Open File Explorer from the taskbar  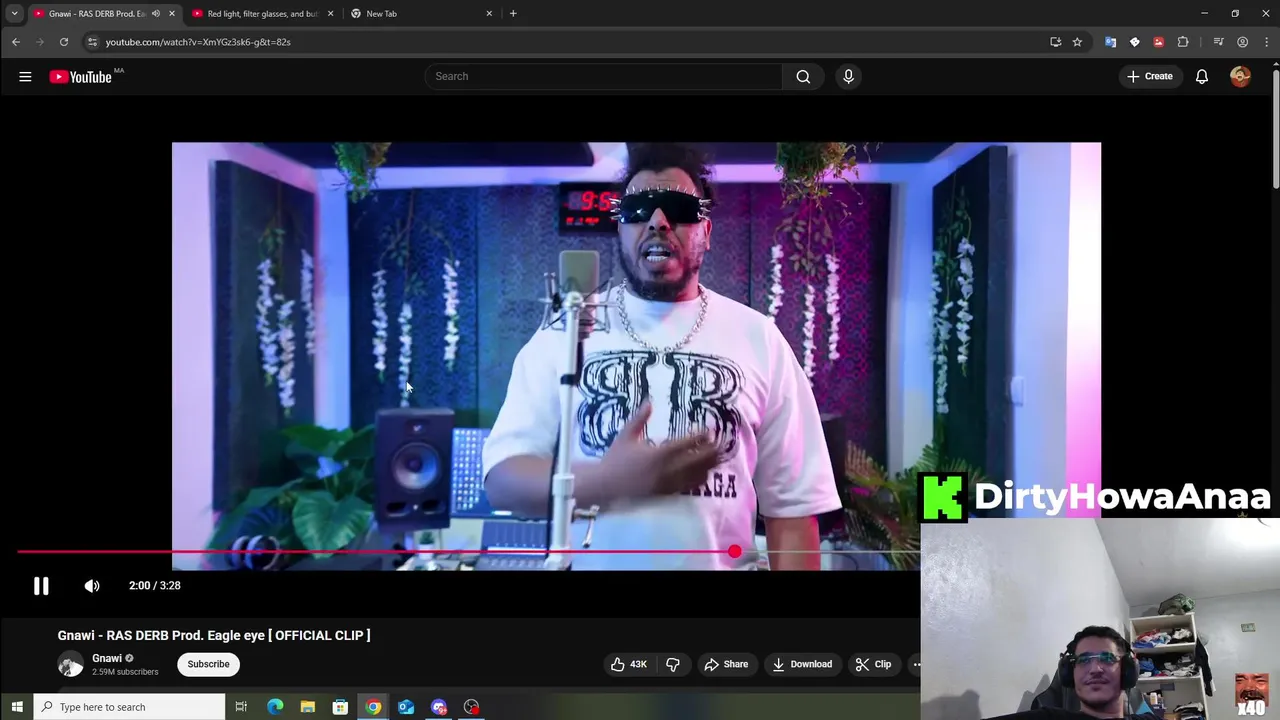[x=307, y=707]
